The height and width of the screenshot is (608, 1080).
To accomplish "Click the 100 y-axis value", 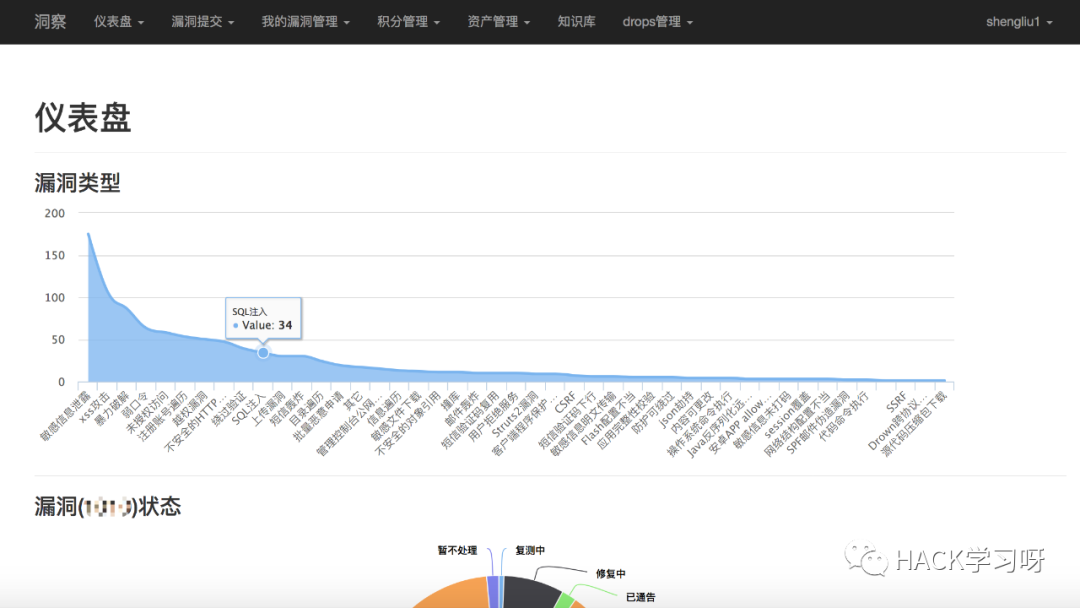I will click(54, 297).
